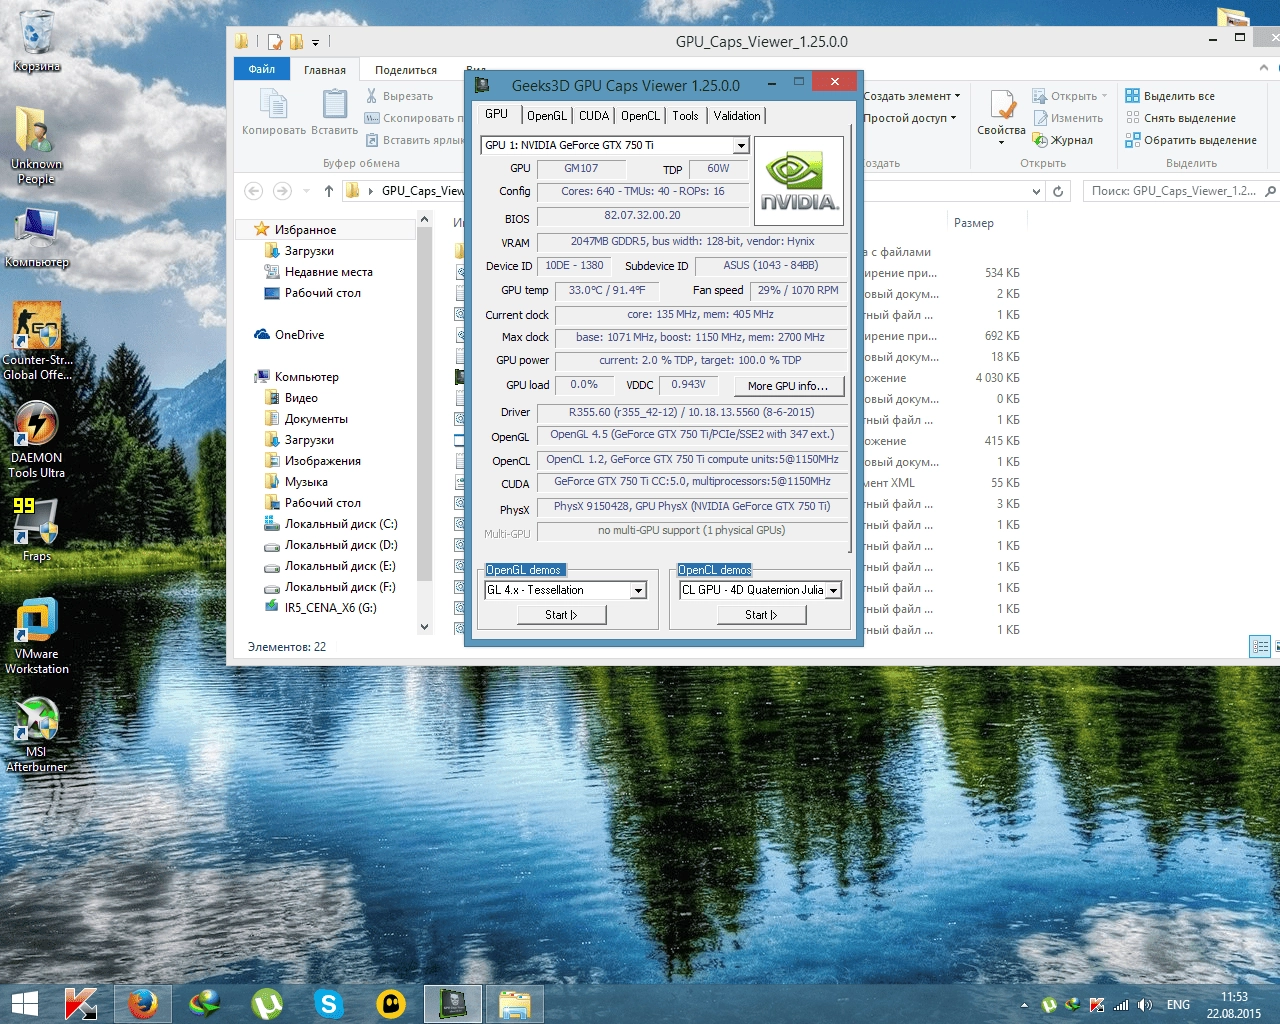Viewport: 1280px width, 1024px height.
Task: Click Снять выделение in Explorer
Action: [1180, 118]
